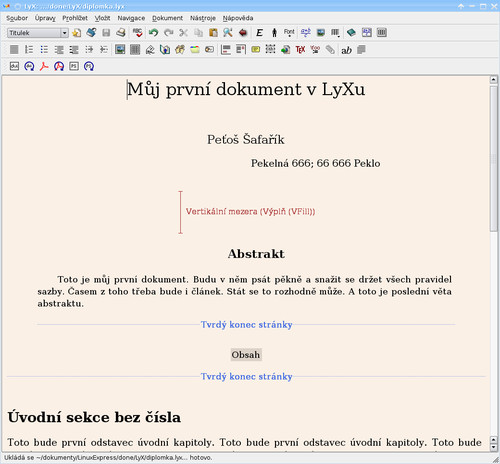Viewport: 500px width, 464px height.
Task: Open Find and Replace magnifier tool
Action: [228, 33]
